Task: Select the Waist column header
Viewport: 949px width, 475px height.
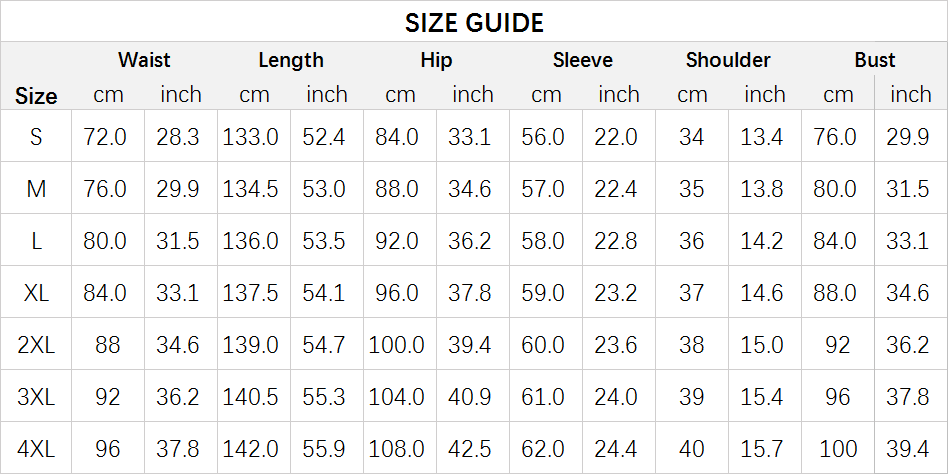Action: click(144, 60)
